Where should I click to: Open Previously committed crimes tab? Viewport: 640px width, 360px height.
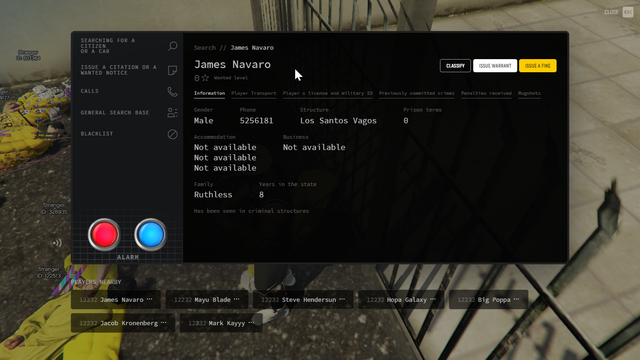[416, 93]
